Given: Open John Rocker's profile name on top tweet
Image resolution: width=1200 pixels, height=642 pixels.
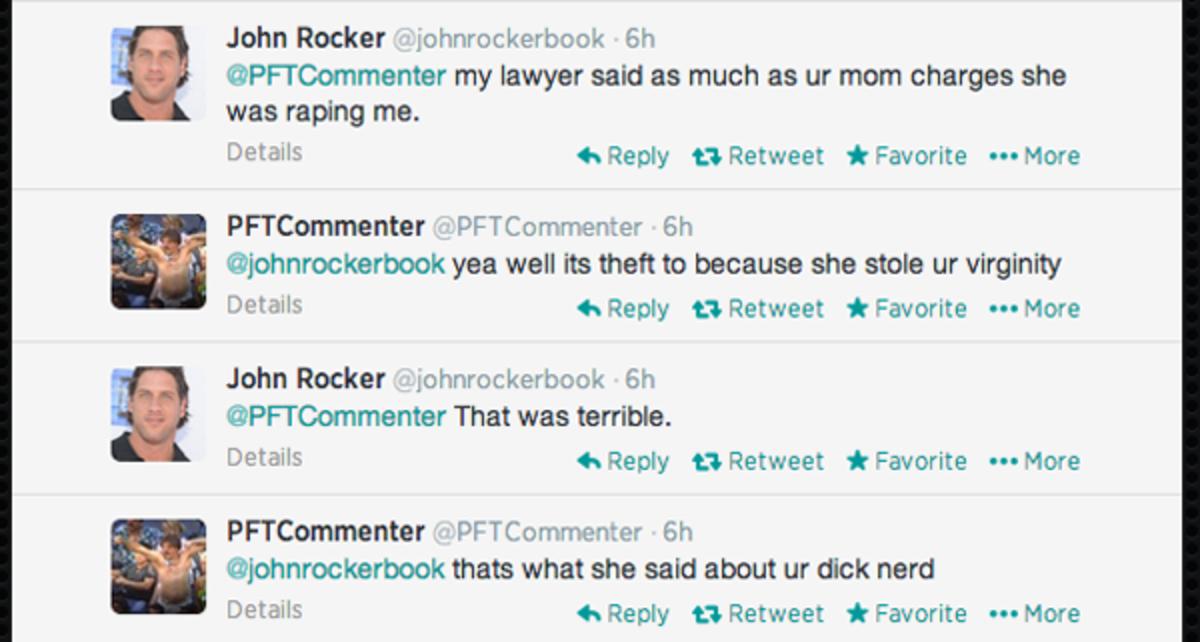Looking at the screenshot, I should click(305, 38).
